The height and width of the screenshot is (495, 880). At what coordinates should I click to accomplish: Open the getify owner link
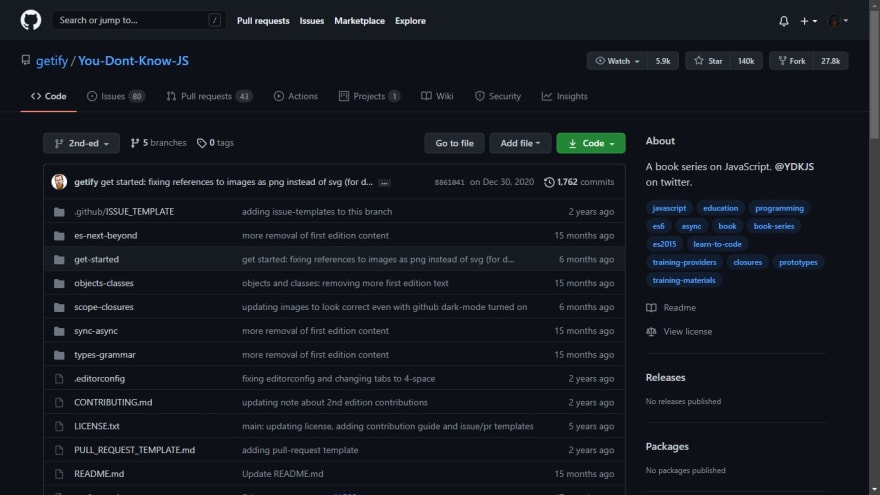pyautogui.click(x=52, y=61)
